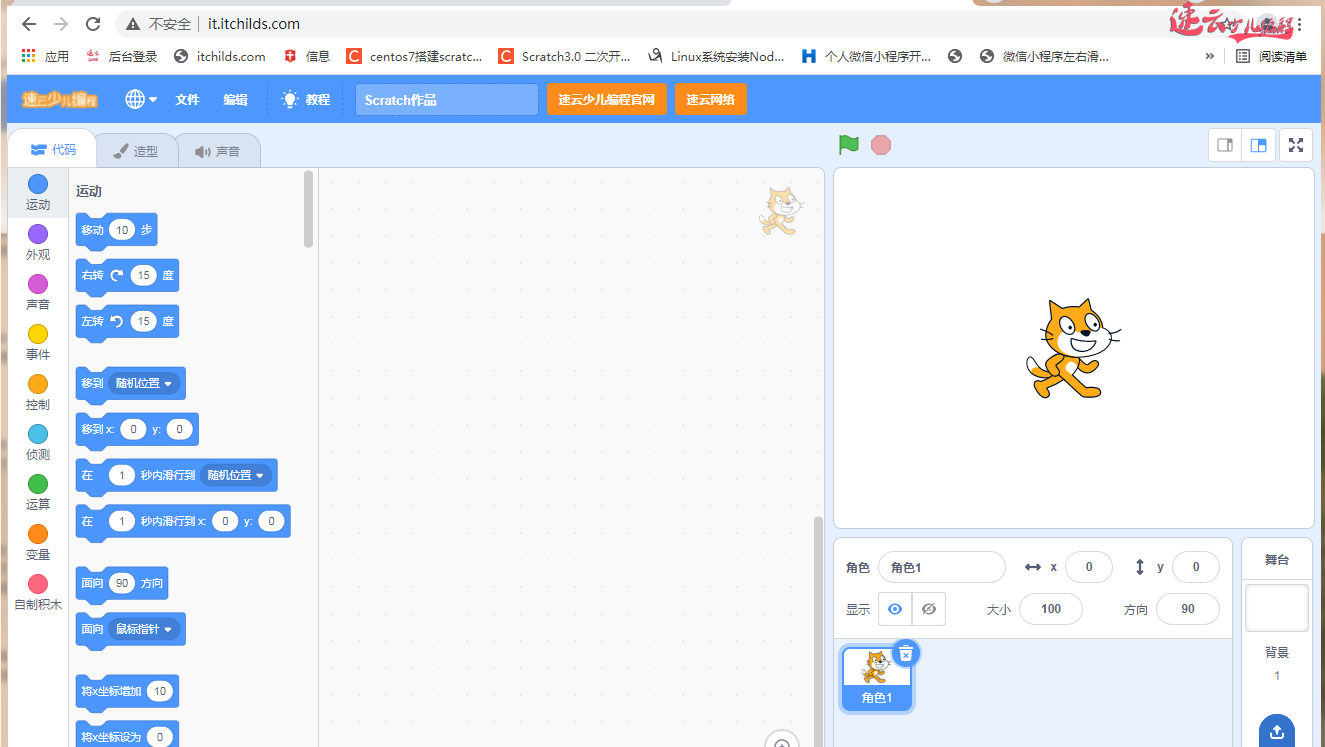Switch to small stage layout
Image resolution: width=1325 pixels, height=747 pixels.
[1224, 144]
